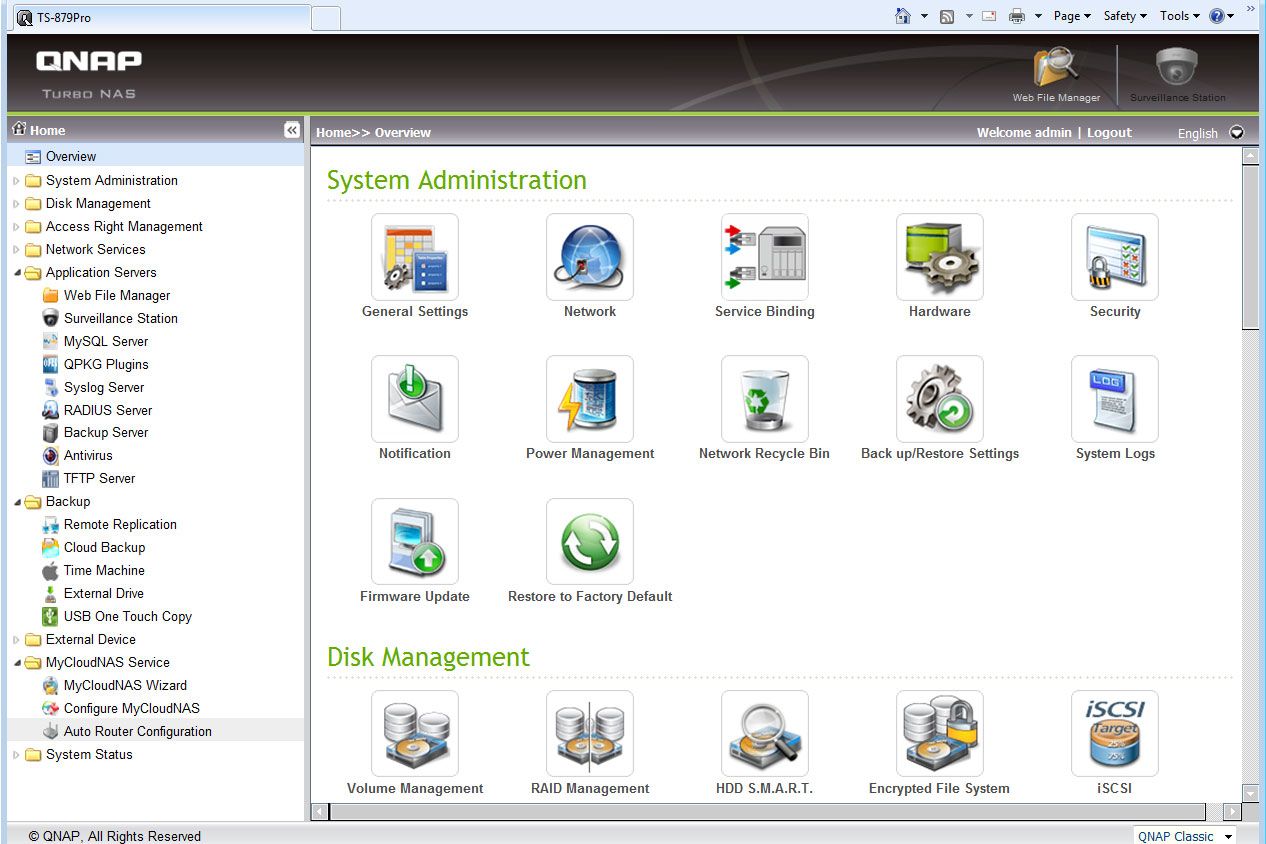The height and width of the screenshot is (844, 1266).
Task: Open Firmware Update icon
Action: (x=415, y=542)
